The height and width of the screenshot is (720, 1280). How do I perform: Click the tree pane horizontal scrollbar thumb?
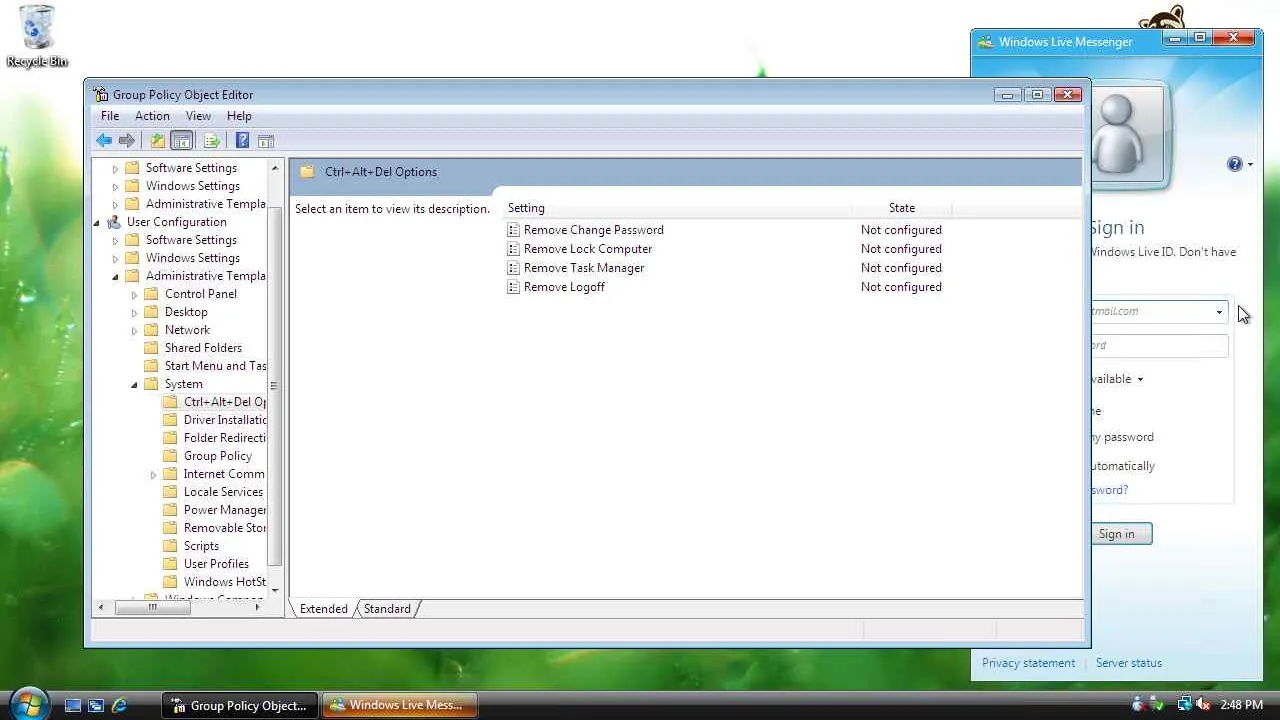152,607
